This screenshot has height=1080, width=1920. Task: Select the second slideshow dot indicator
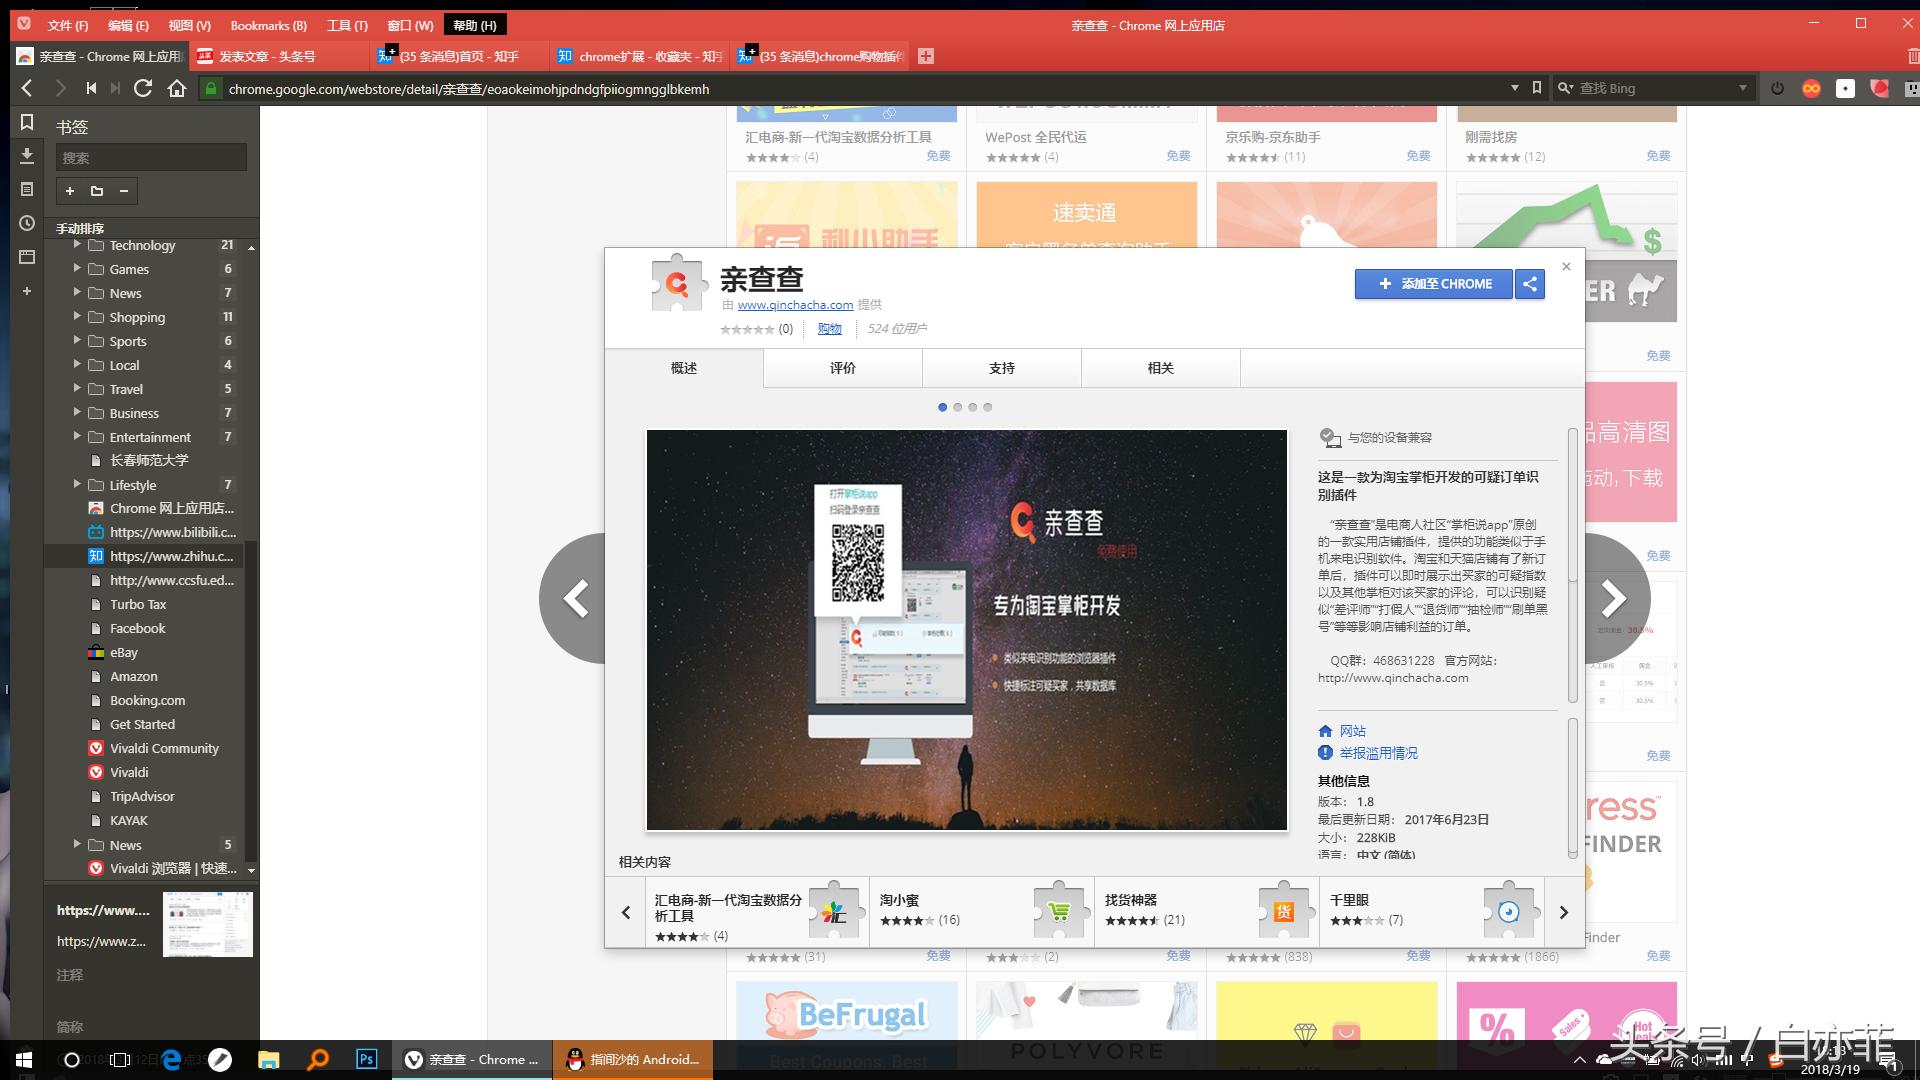pyautogui.click(x=957, y=407)
